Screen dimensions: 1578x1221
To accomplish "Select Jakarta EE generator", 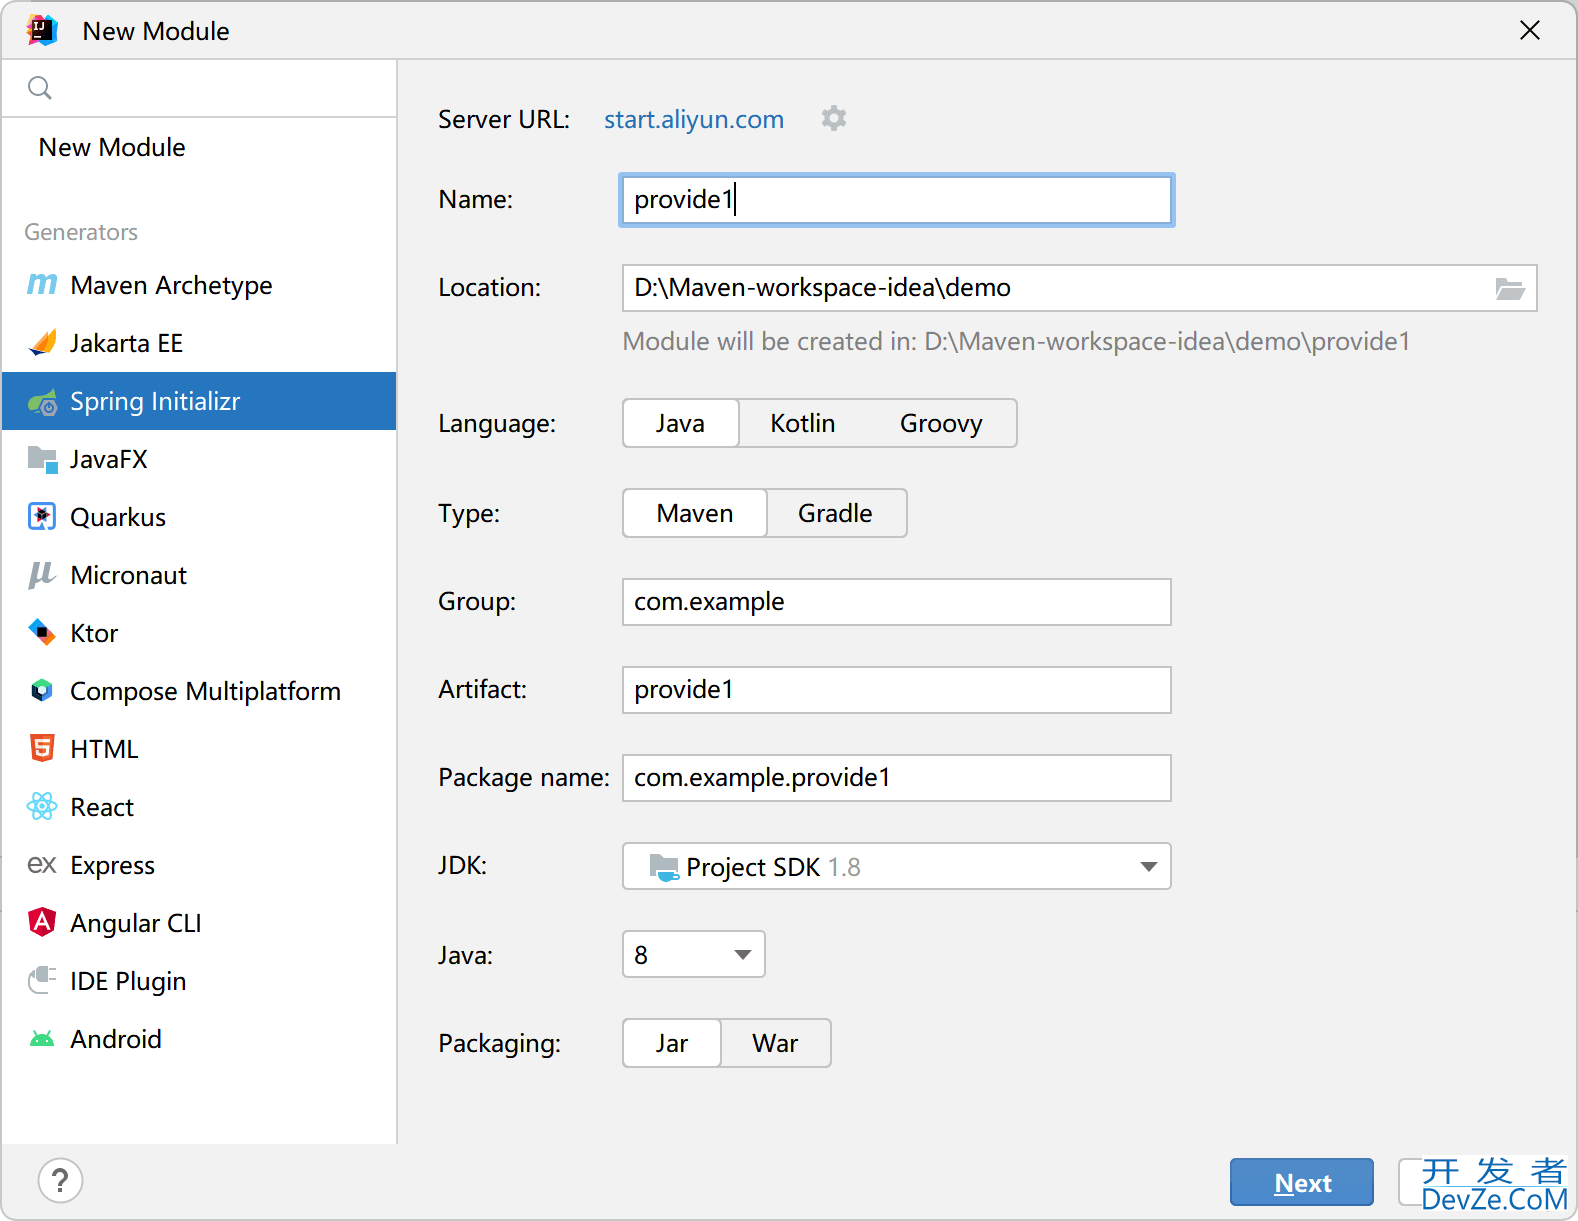I will click(199, 343).
